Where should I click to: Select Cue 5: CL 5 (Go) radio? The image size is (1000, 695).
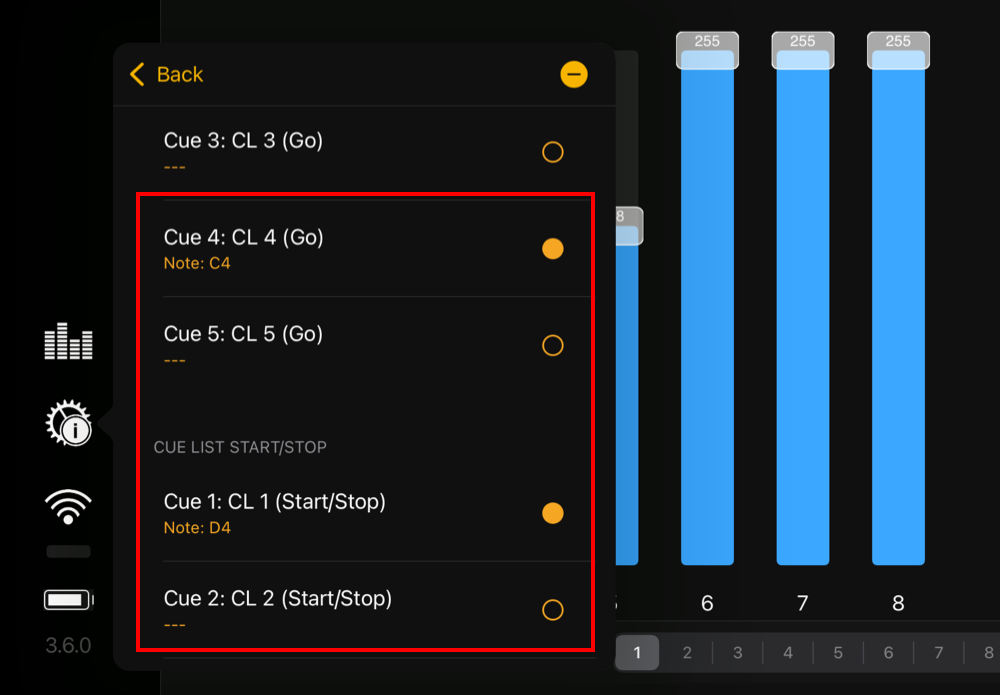(552, 345)
